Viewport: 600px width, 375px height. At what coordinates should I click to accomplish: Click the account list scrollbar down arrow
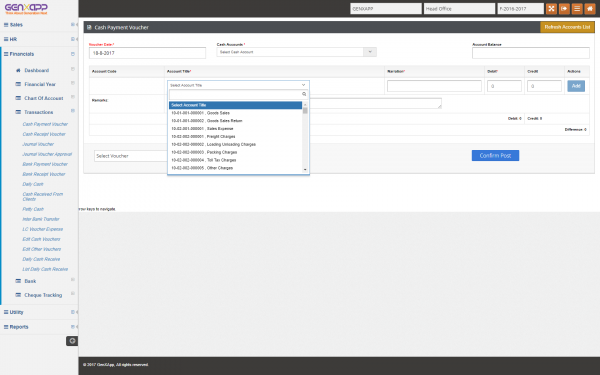[305, 170]
